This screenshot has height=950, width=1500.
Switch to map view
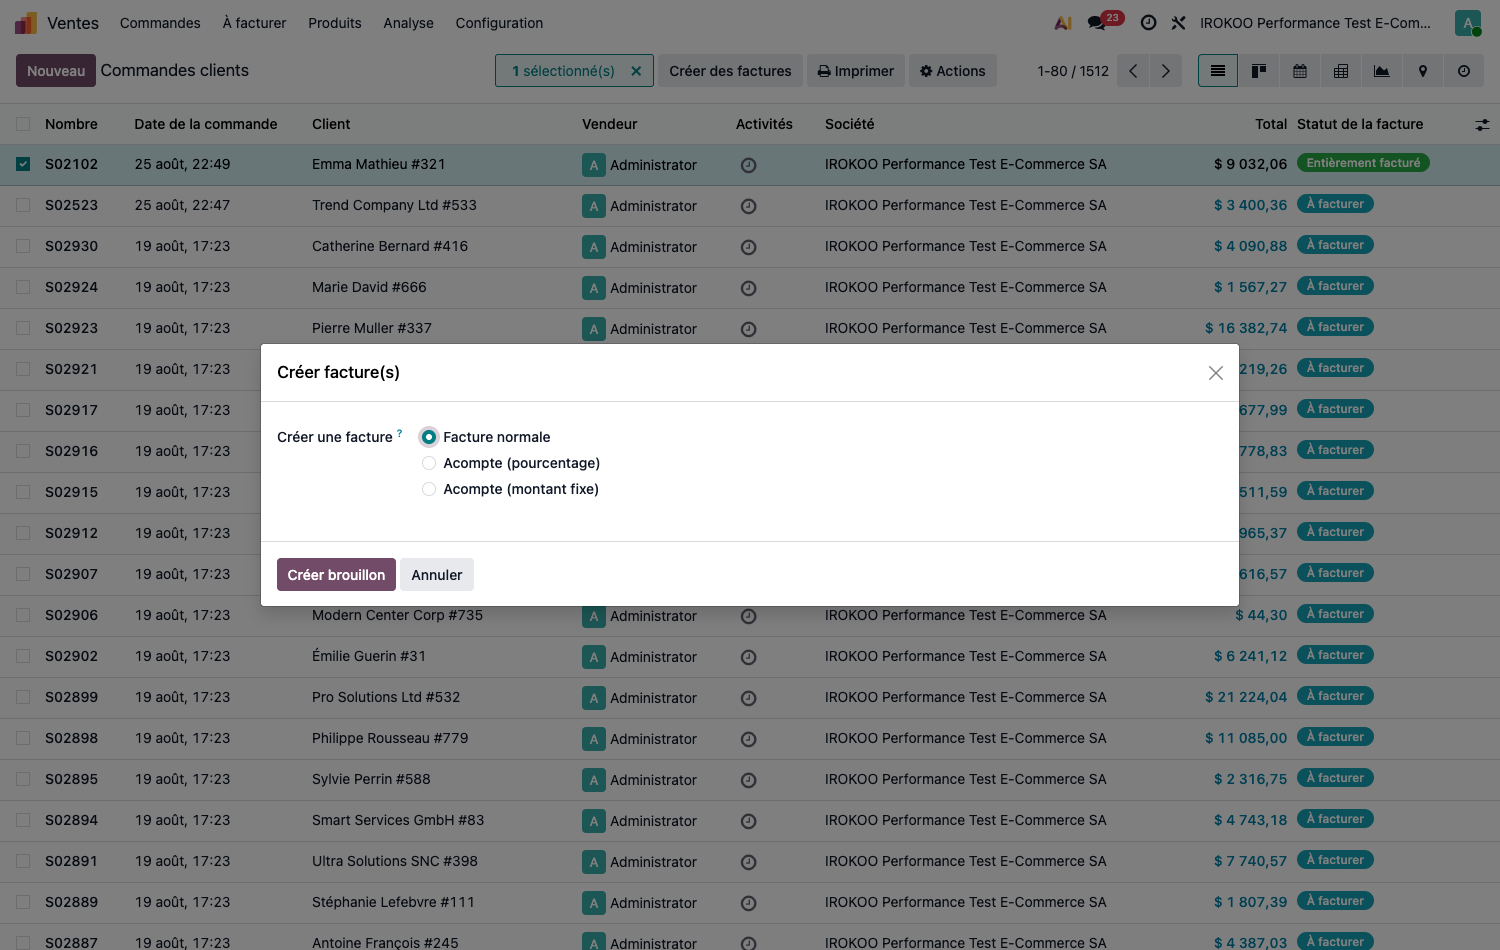pos(1423,71)
